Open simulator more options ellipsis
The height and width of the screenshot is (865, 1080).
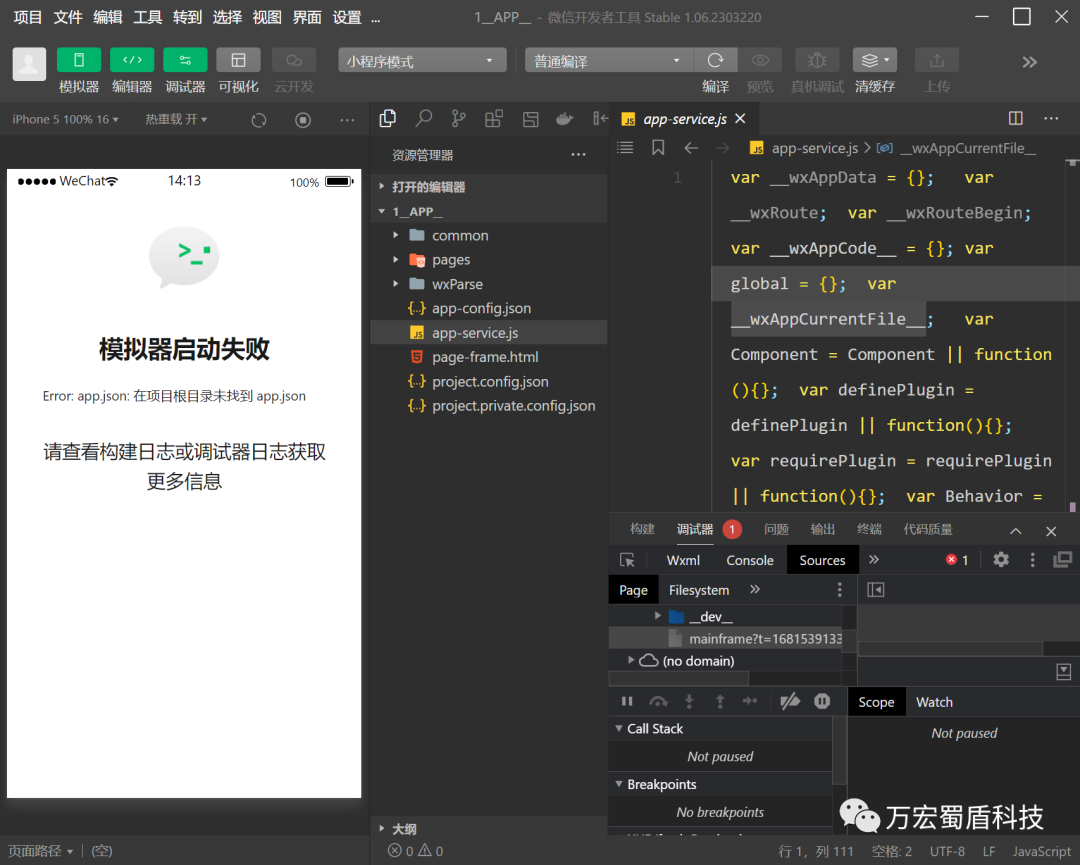click(x=347, y=120)
